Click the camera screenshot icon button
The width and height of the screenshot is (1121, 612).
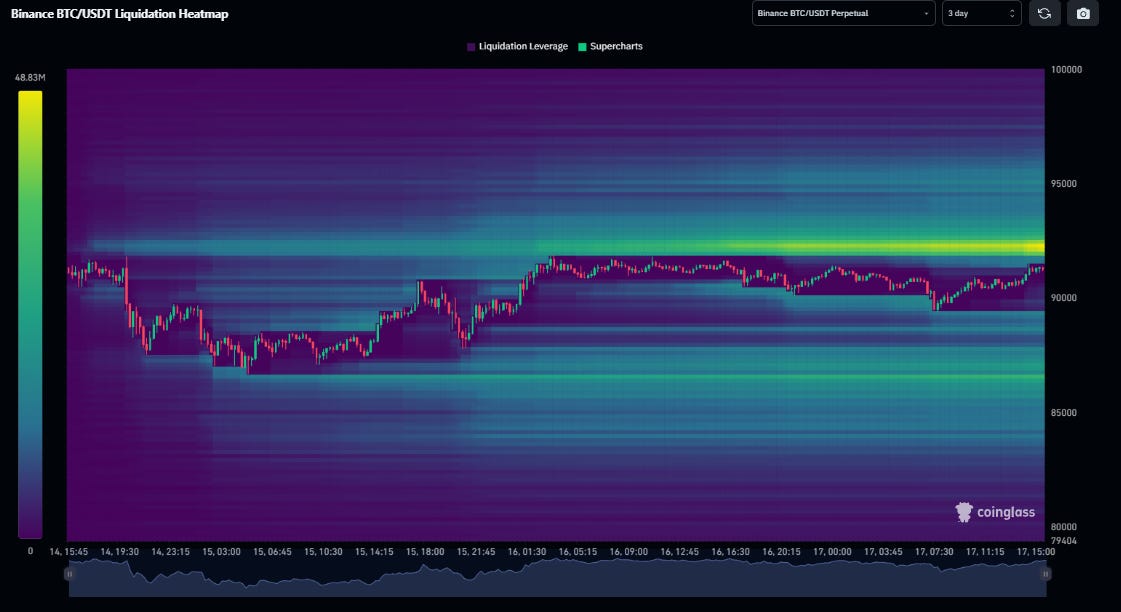[1082, 14]
